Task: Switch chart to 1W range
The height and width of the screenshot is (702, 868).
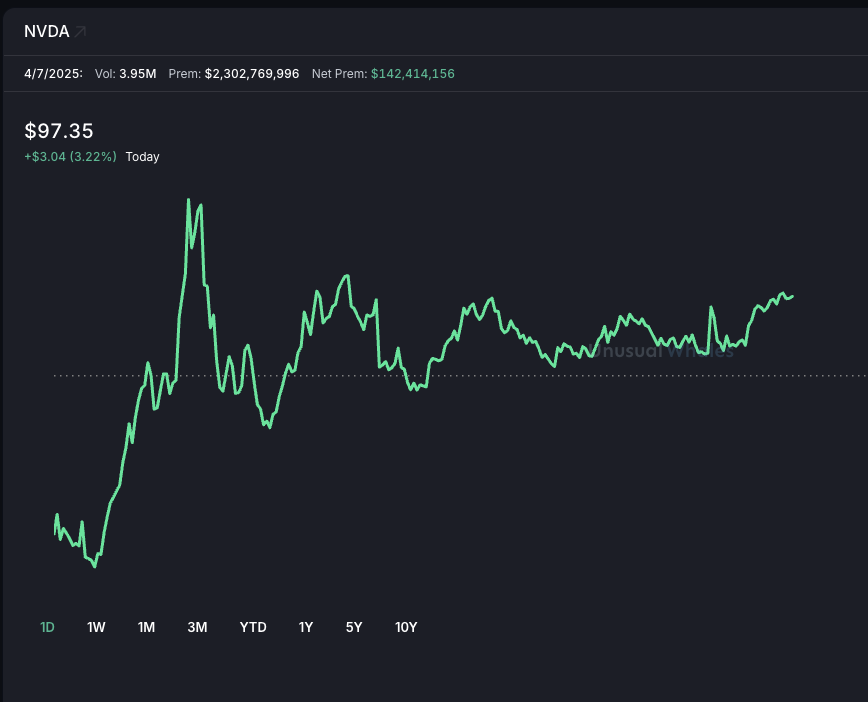Action: point(96,627)
